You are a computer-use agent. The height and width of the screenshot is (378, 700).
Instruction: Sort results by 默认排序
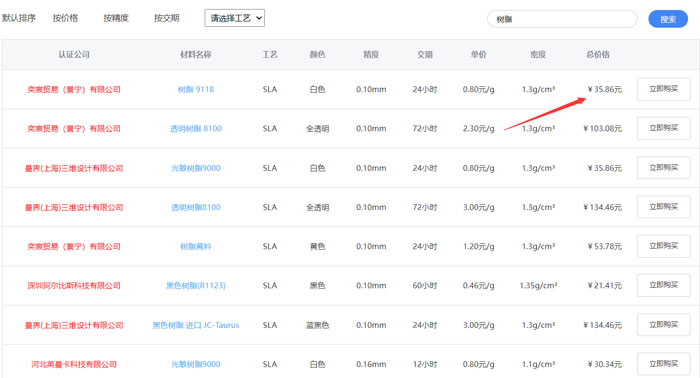click(x=19, y=18)
